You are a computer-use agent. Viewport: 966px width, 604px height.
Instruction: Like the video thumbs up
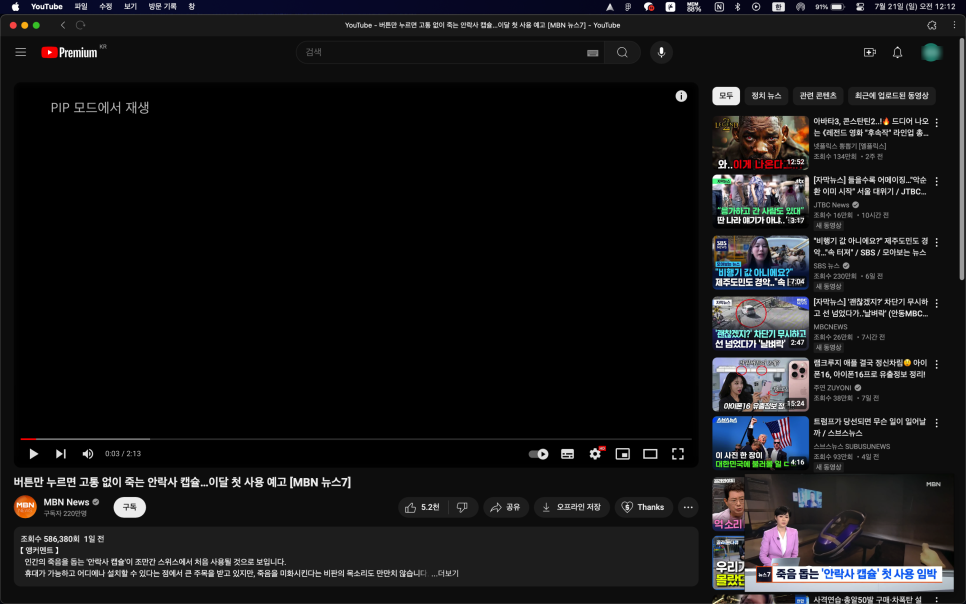click(423, 507)
